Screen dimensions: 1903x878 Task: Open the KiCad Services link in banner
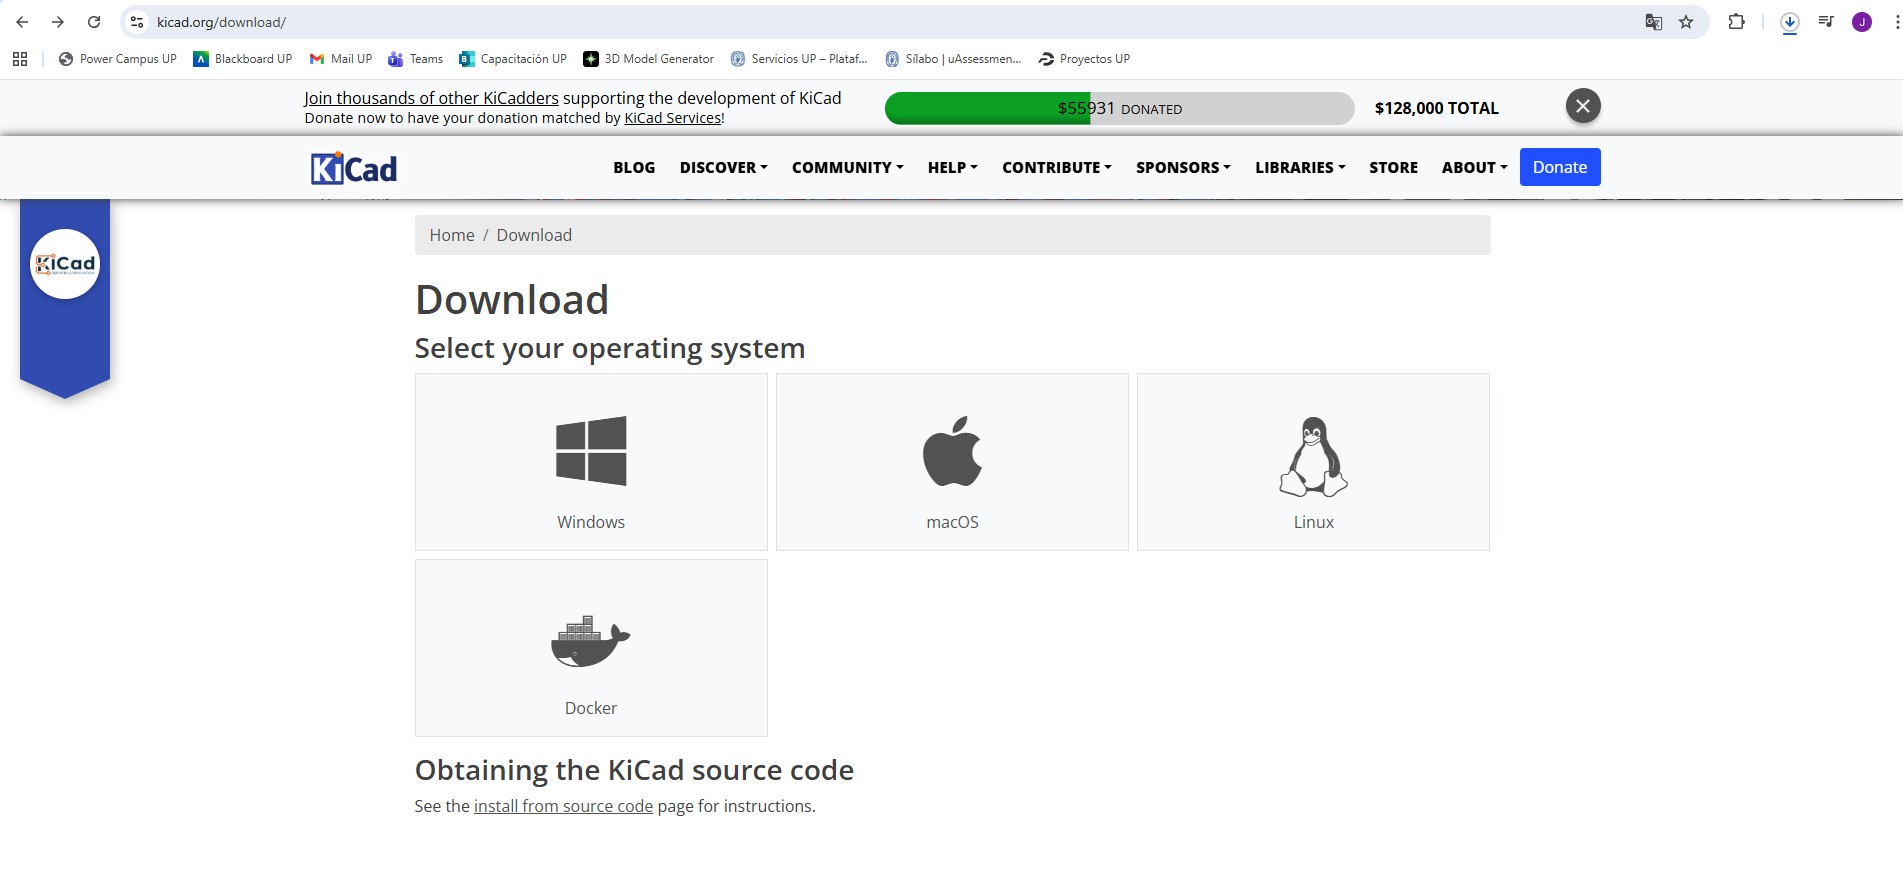[673, 118]
